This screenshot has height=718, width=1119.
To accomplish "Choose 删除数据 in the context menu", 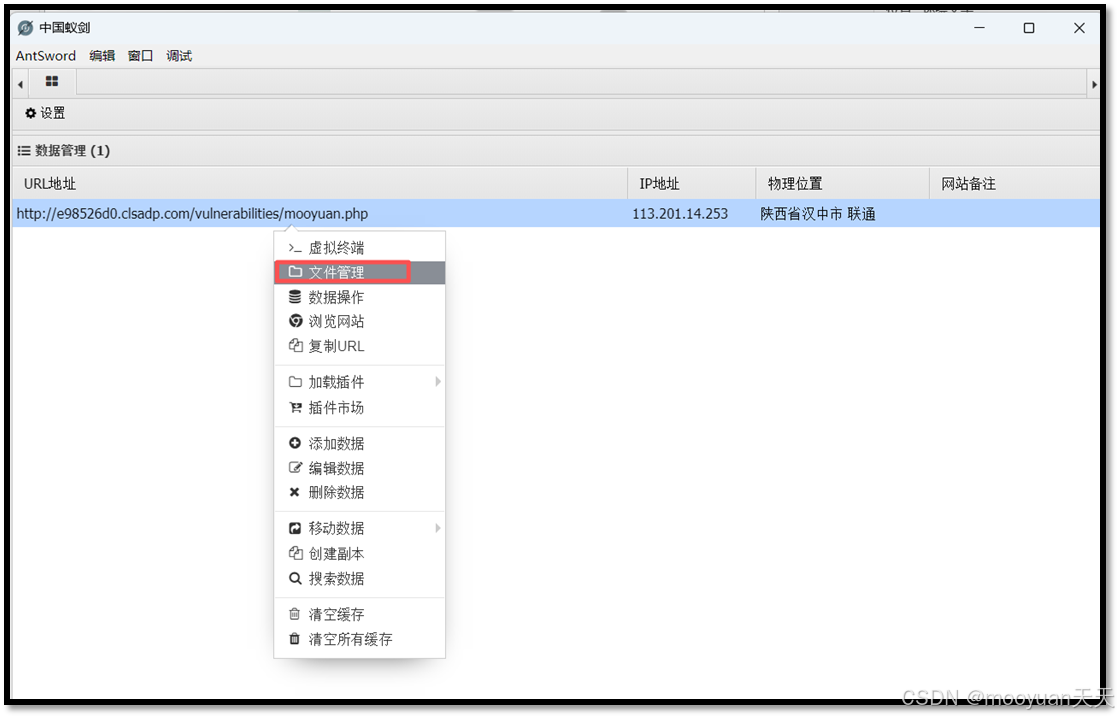I will (360, 492).
